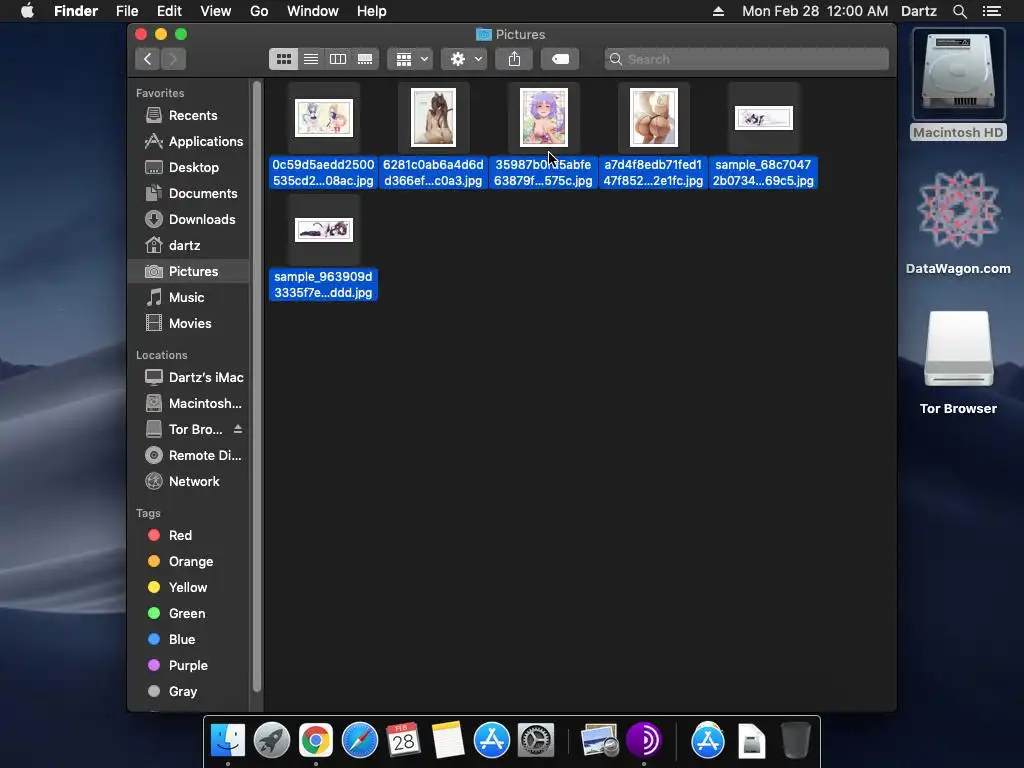Select Dartz's iMac under Locations
1024x768 pixels.
[189, 377]
